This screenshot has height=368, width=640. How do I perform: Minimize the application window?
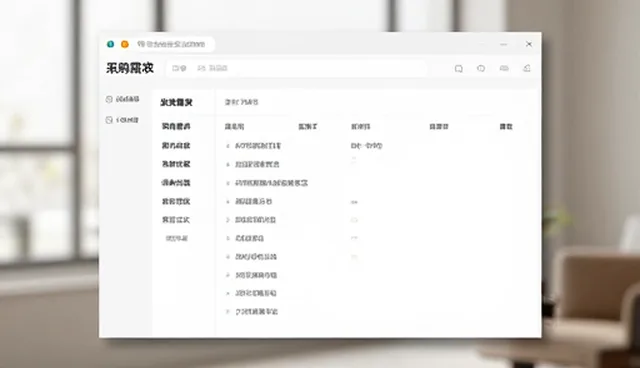click(x=504, y=44)
